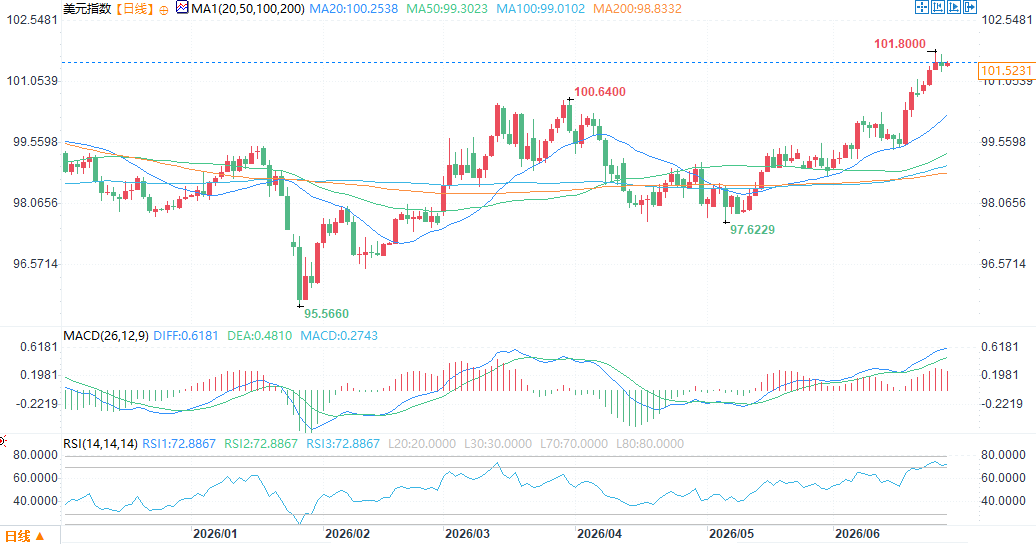Image resolution: width=1036 pixels, height=544 pixels.
Task: Click the RSI1:72.8867 value
Action: pos(179,444)
